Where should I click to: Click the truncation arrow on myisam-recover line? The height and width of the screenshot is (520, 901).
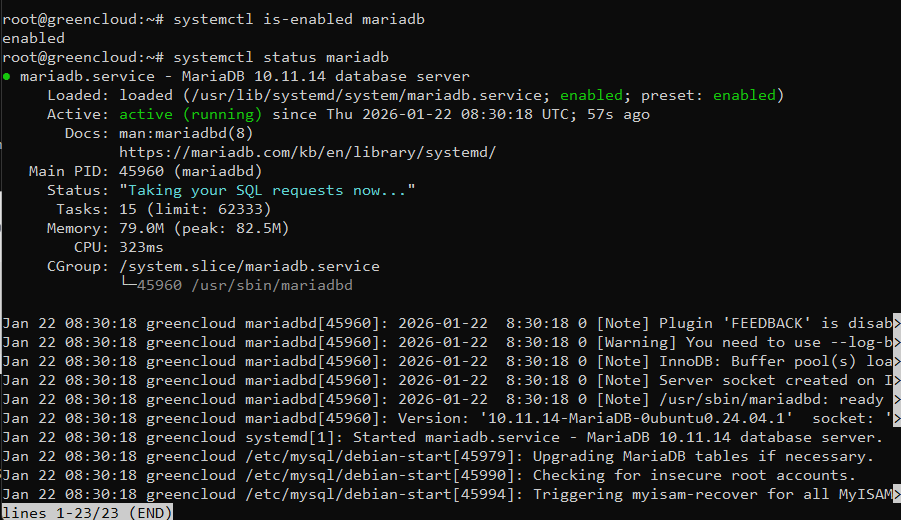click(x=896, y=494)
